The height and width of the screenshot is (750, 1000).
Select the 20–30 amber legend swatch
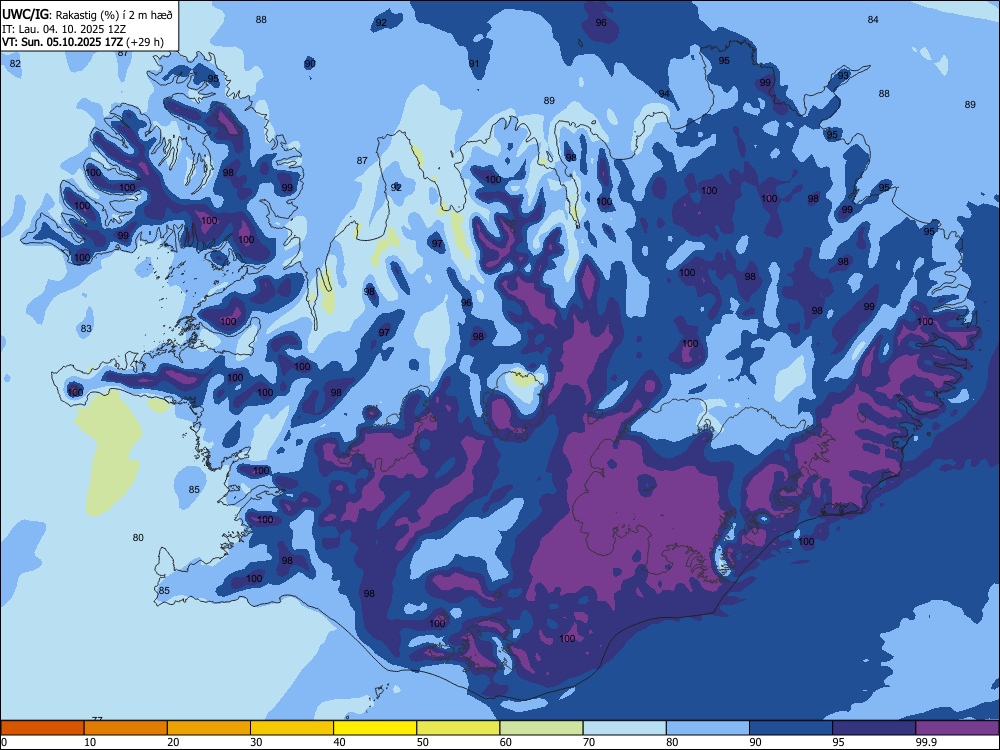click(x=209, y=728)
